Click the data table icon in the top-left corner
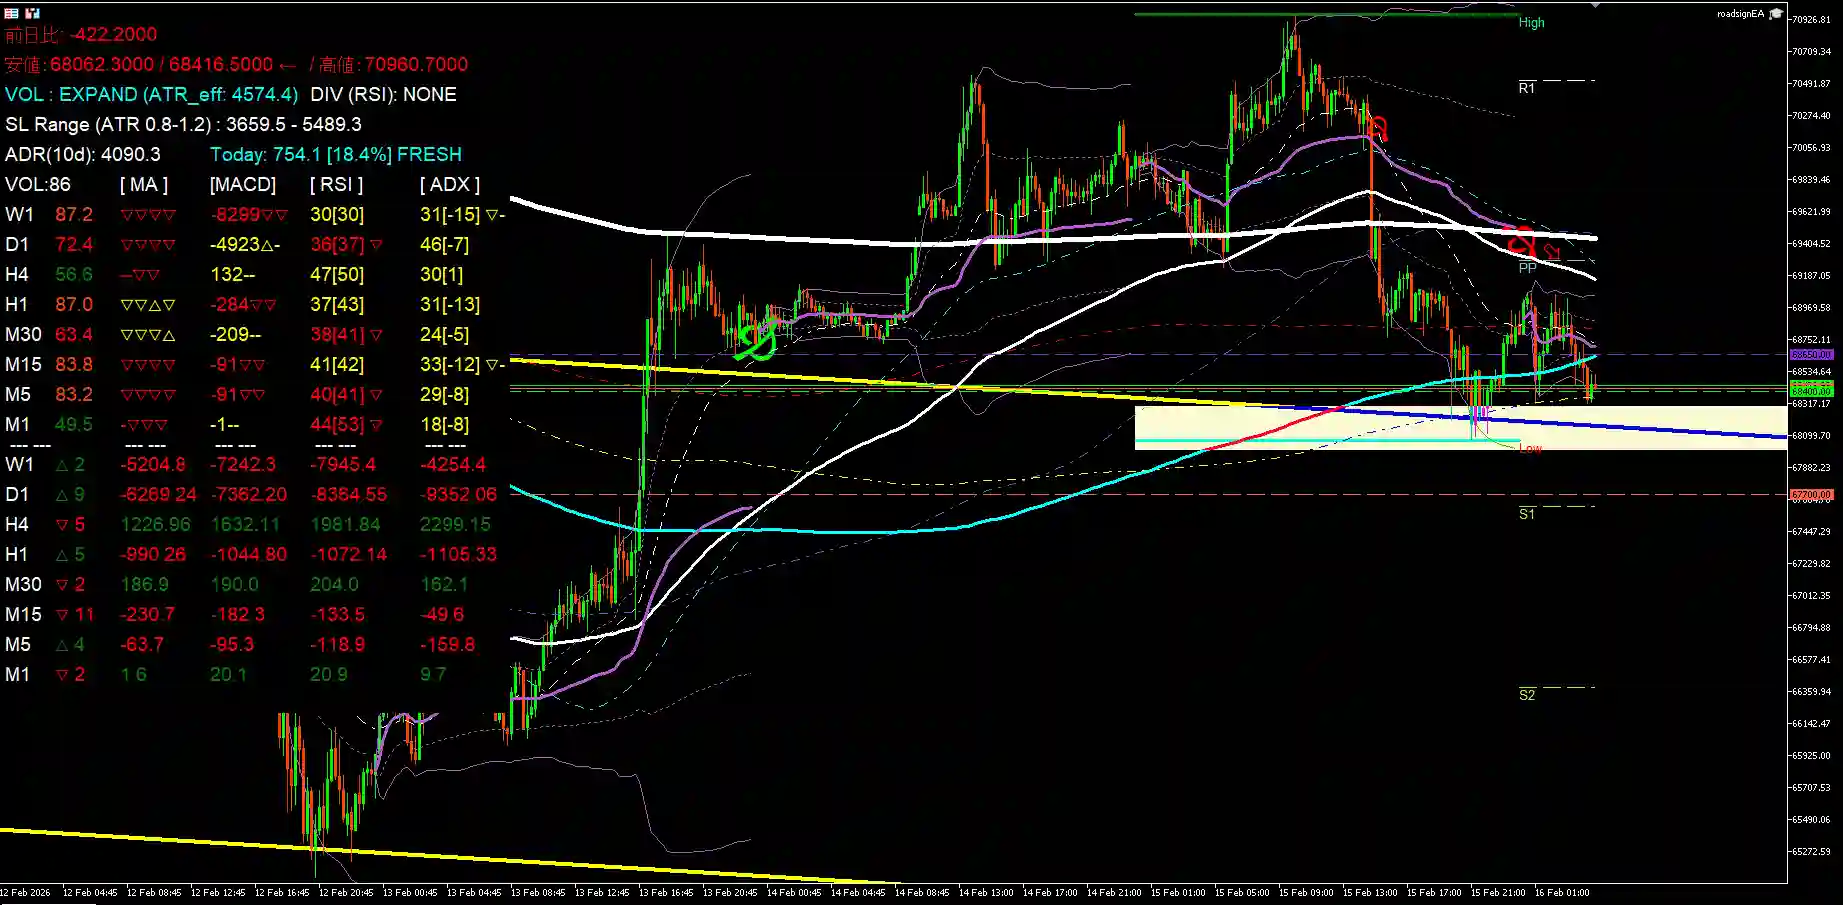This screenshot has height=905, width=1843. 11,13
